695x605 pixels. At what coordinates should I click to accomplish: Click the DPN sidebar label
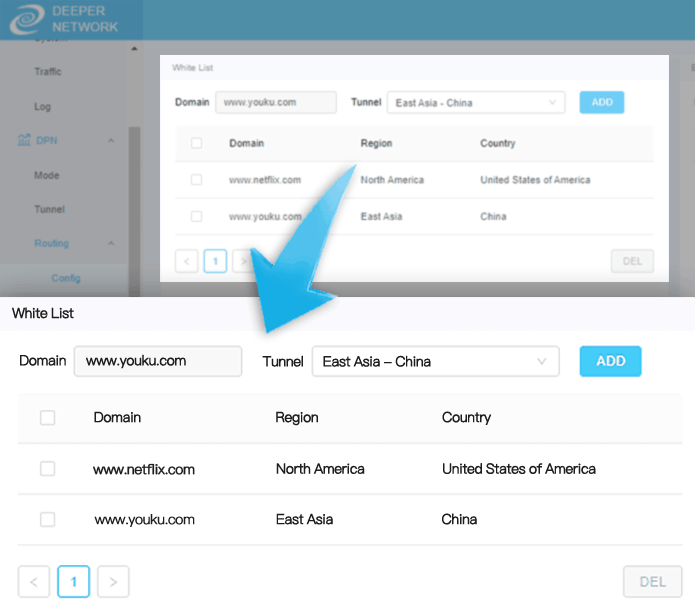[x=47, y=141]
